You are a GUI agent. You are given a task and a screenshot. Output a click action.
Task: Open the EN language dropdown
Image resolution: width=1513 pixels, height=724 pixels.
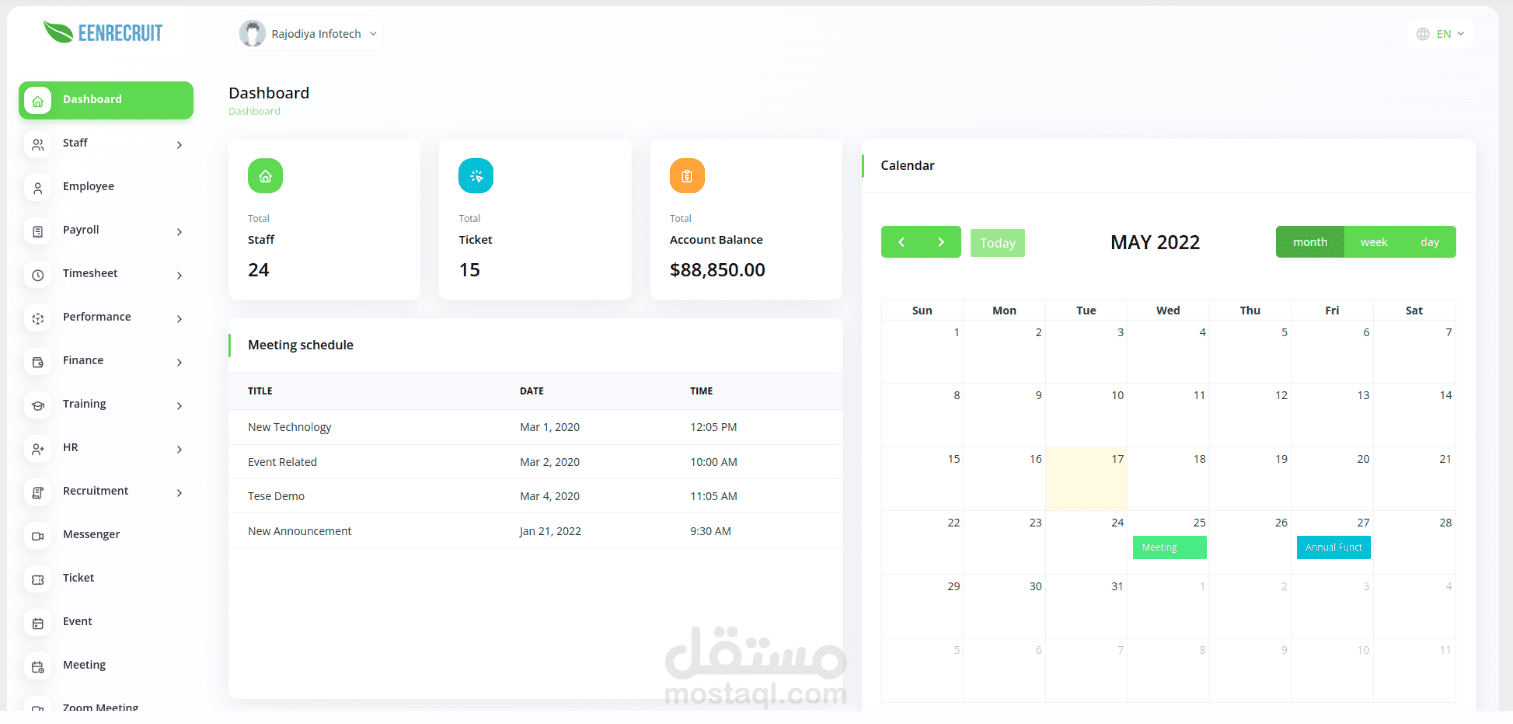pyautogui.click(x=1440, y=32)
